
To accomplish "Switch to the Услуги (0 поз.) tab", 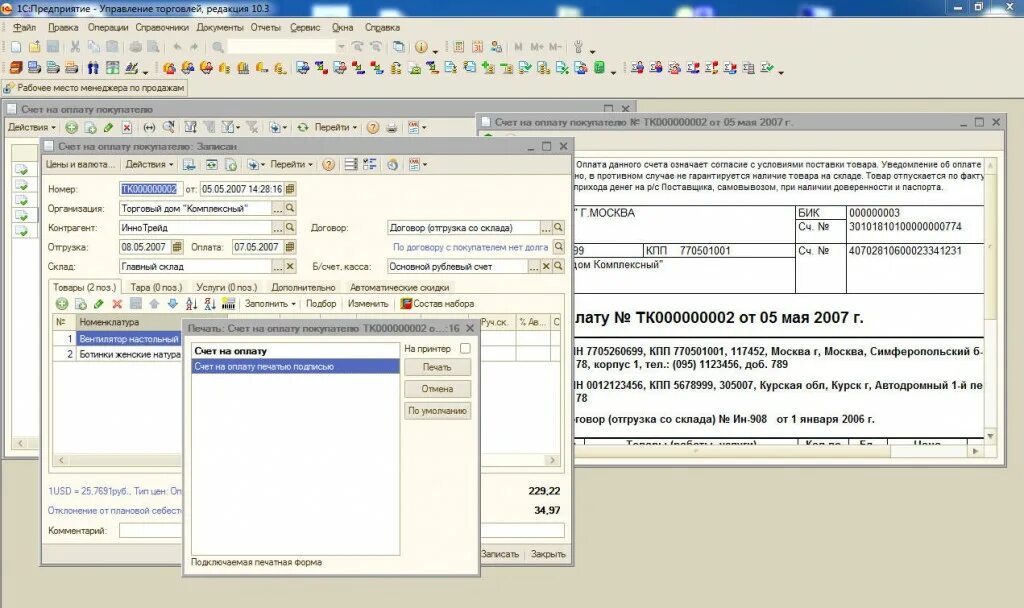I will pyautogui.click(x=227, y=287).
